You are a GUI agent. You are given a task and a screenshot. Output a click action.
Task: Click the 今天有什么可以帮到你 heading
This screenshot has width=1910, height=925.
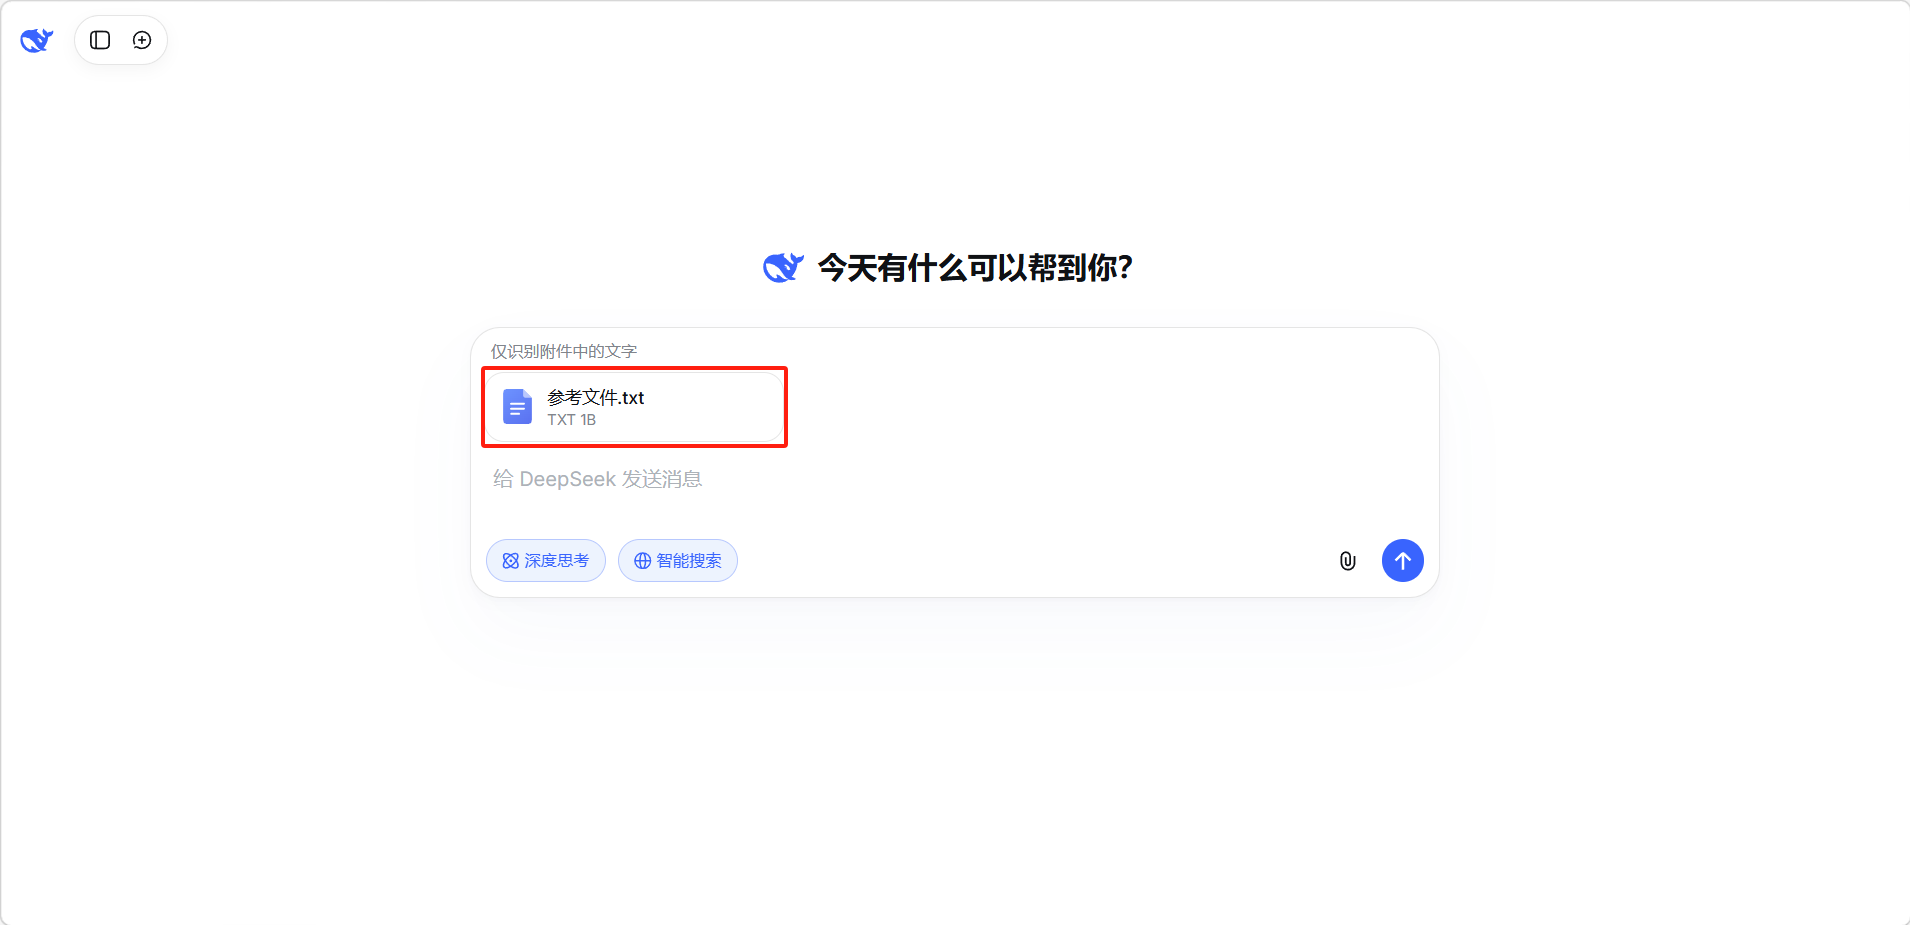tap(975, 268)
